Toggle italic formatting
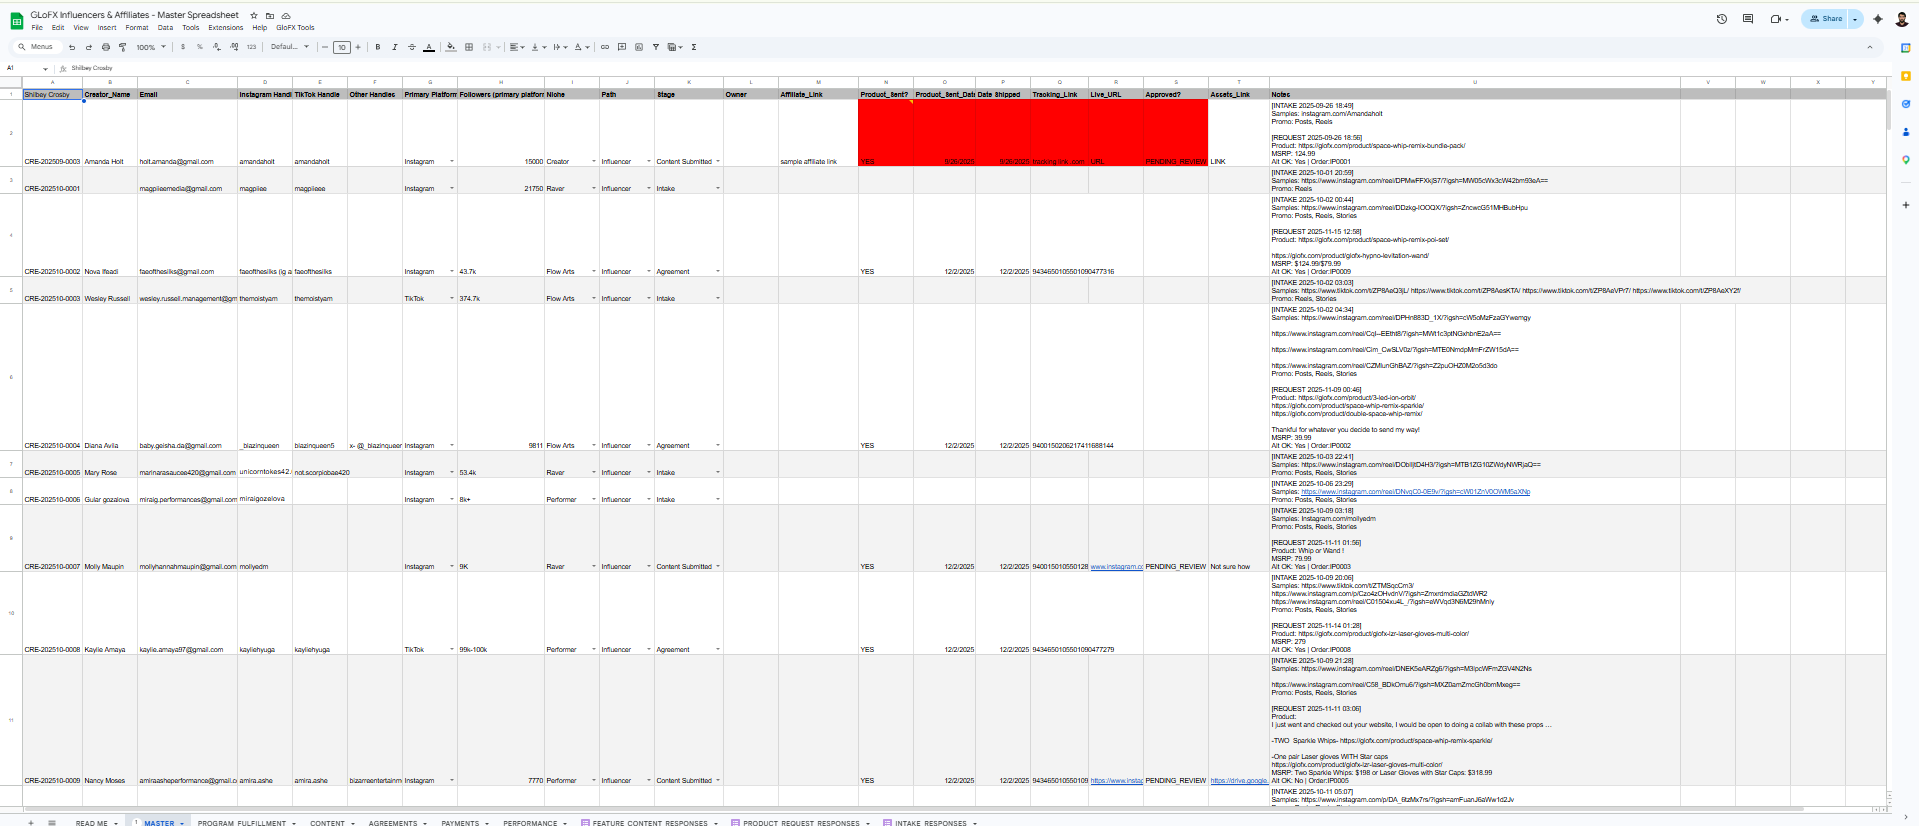1919x826 pixels. click(395, 47)
